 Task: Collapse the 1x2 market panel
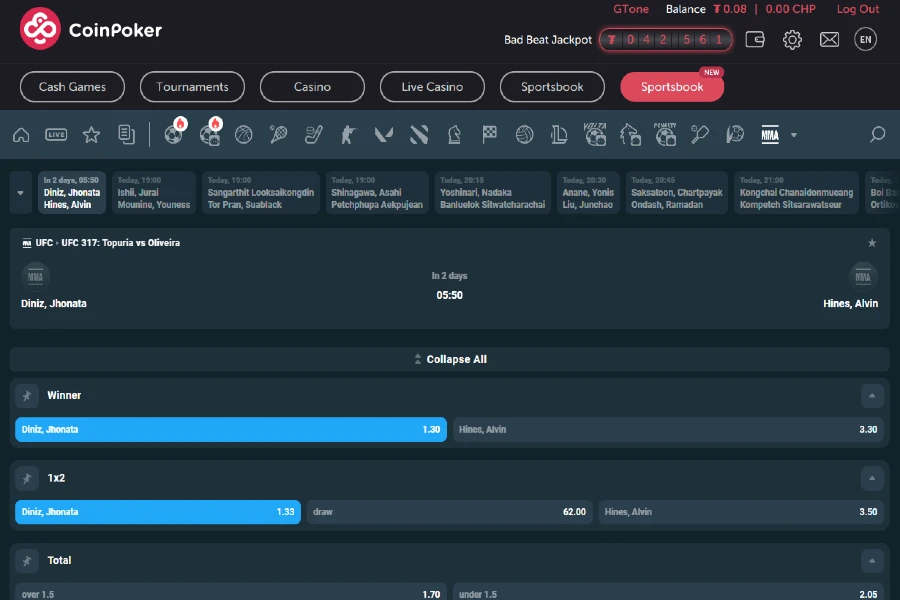[x=871, y=478]
